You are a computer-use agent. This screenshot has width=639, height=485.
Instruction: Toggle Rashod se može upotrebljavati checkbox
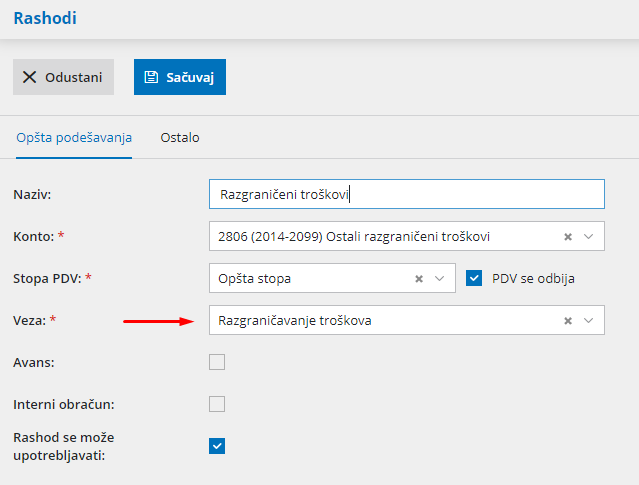[217, 446]
